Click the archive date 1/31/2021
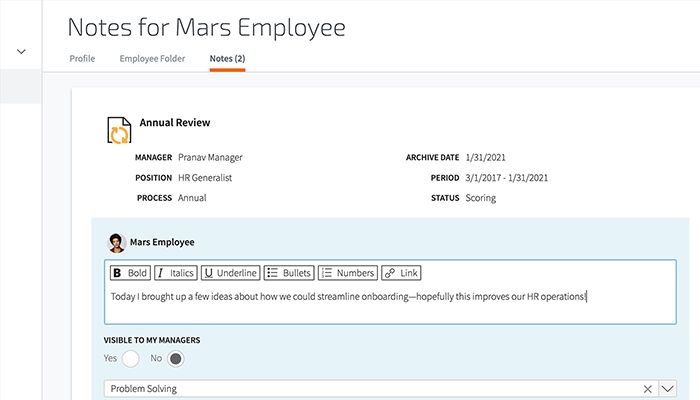Viewport: 700px width, 400px height. click(x=485, y=158)
